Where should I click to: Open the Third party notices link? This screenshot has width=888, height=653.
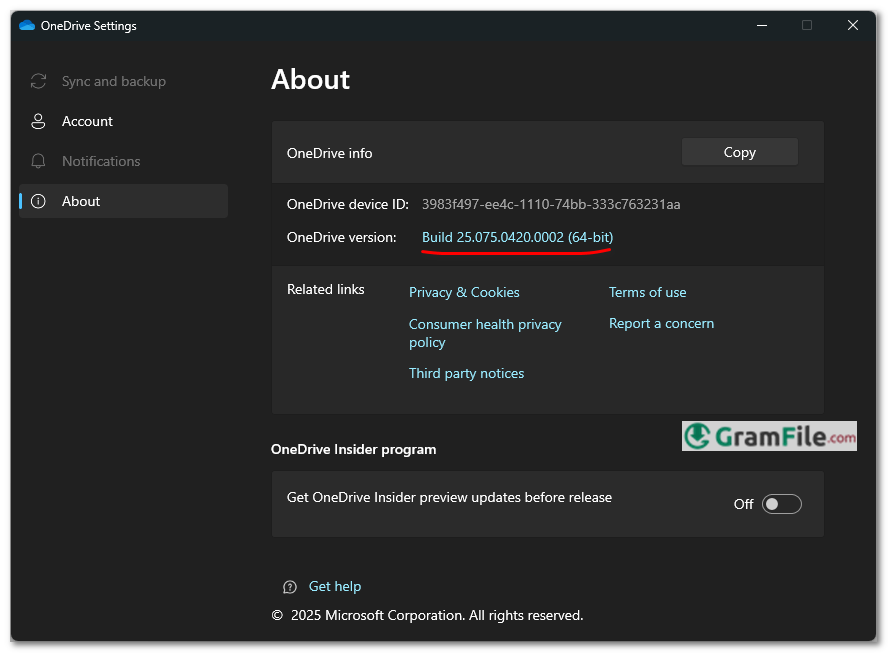(466, 373)
